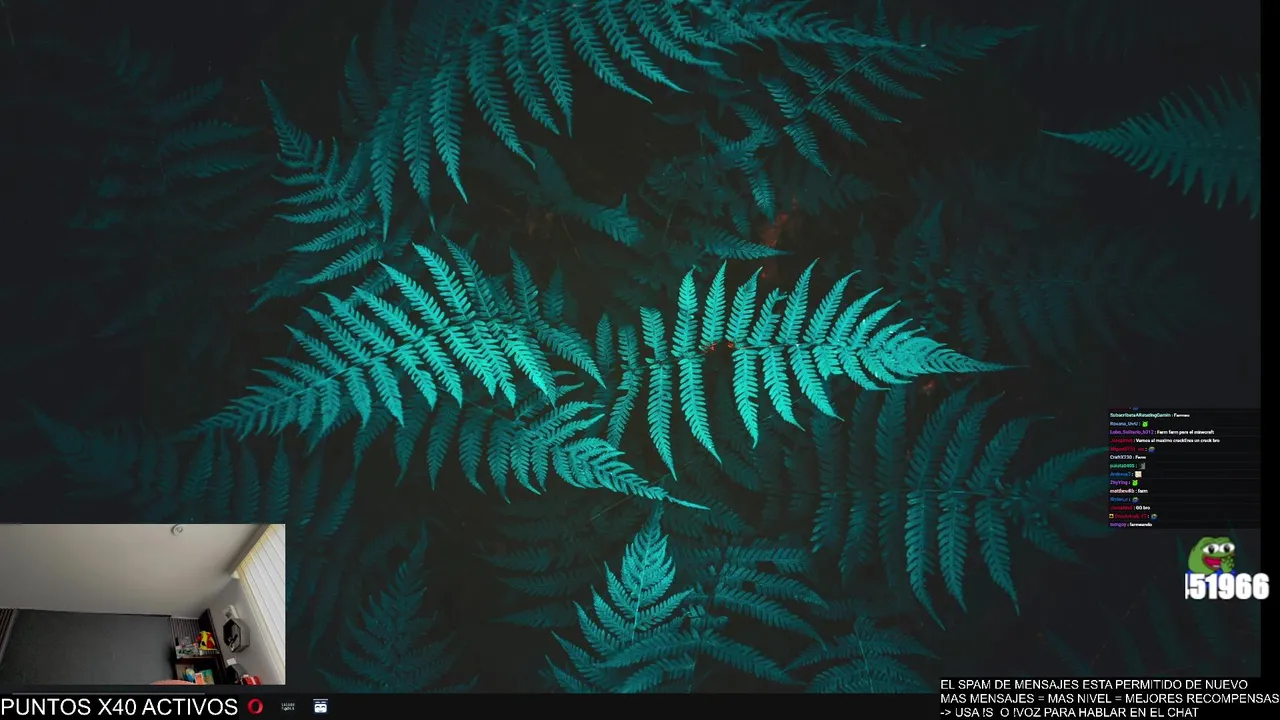The height and width of the screenshot is (720, 1280).
Task: Open the white face-like app icon in taskbar
Action: pos(320,706)
